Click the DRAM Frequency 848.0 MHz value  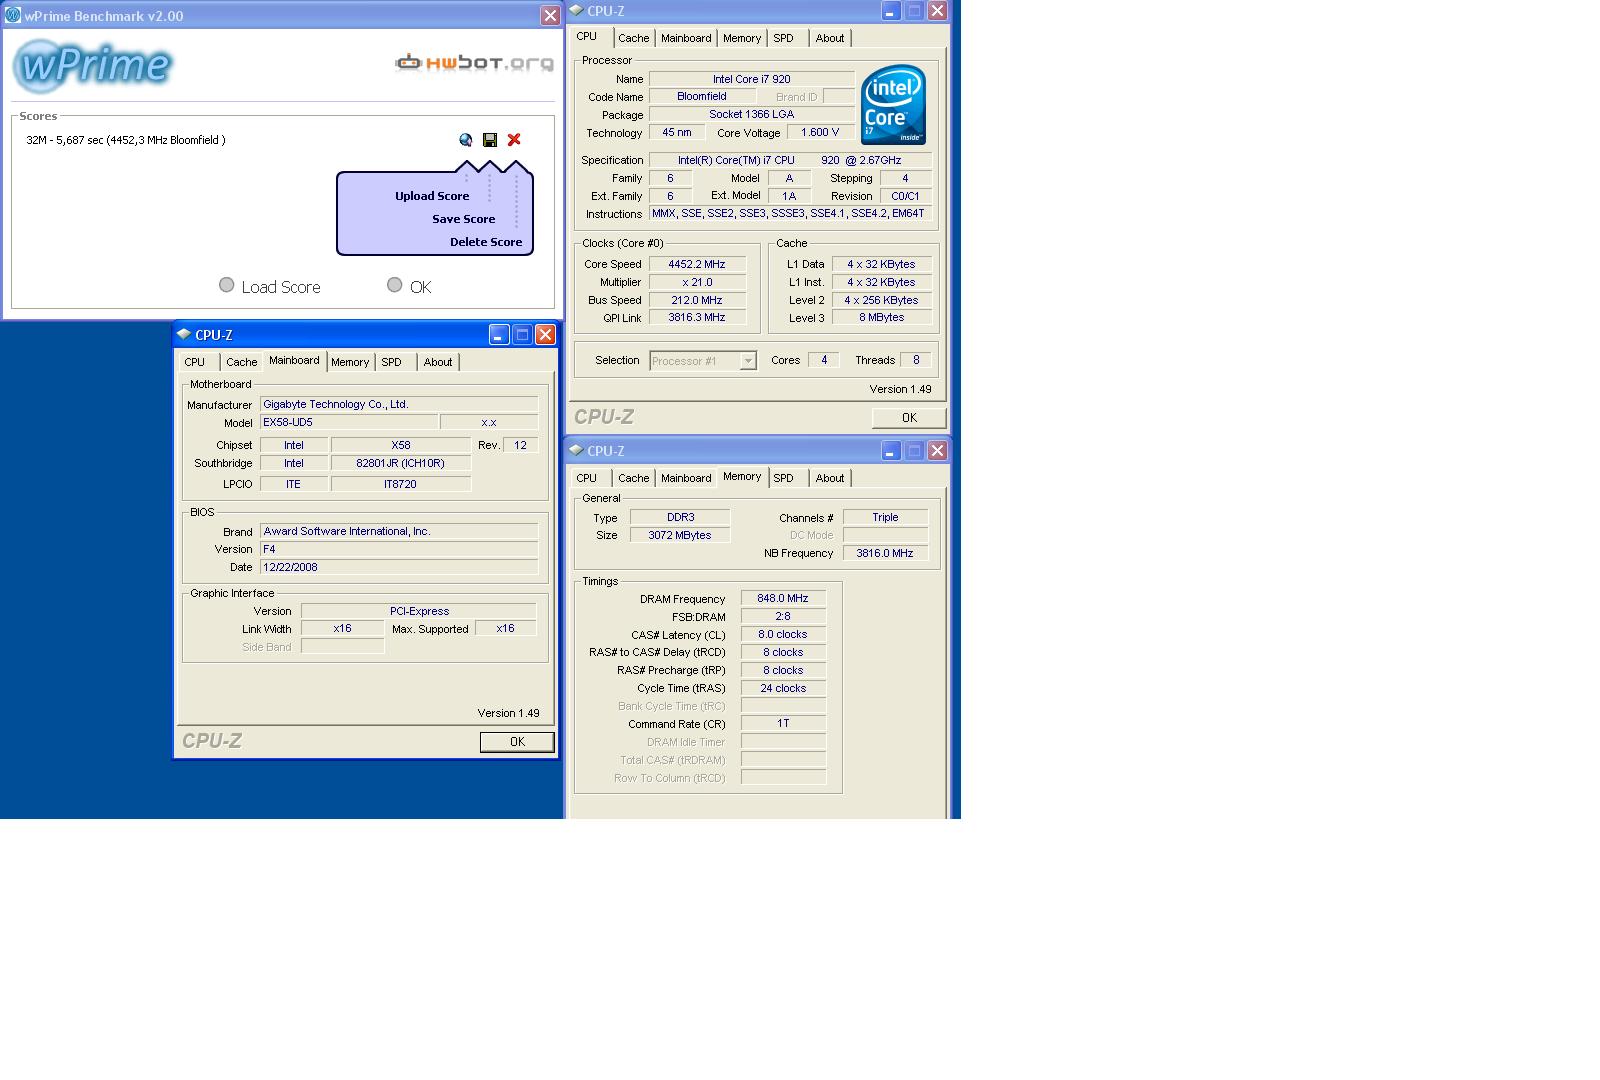point(783,599)
